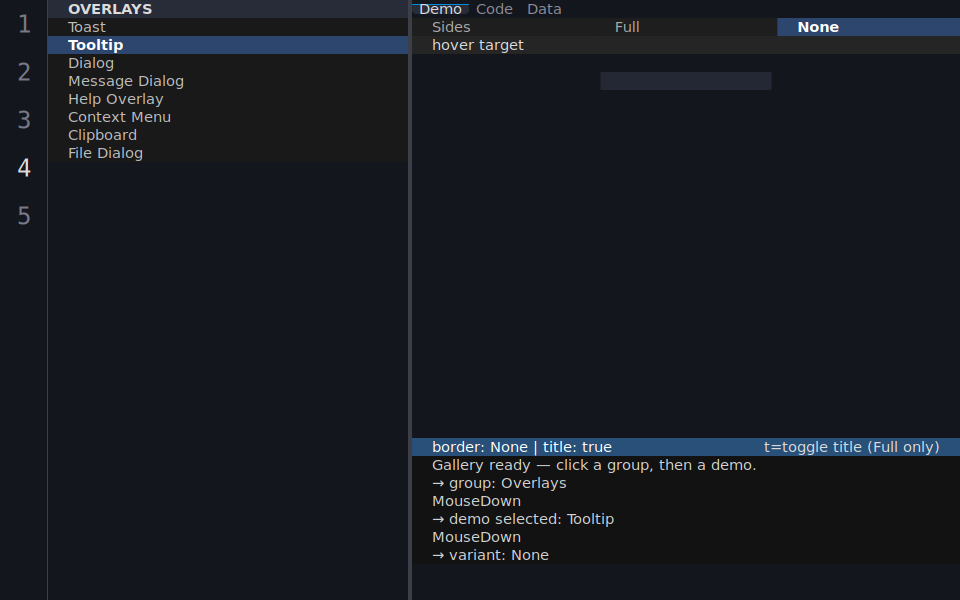
Task: Open the Data tab
Action: [x=544, y=9]
